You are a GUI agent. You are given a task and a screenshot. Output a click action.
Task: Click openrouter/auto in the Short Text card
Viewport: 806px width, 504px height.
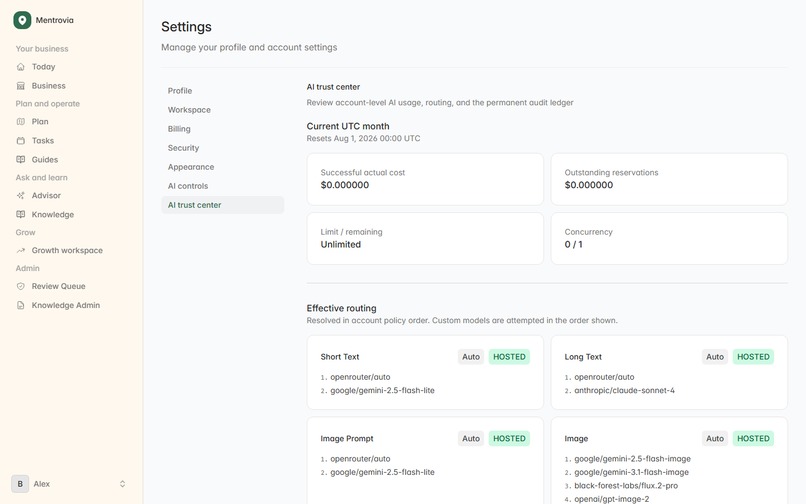360,377
